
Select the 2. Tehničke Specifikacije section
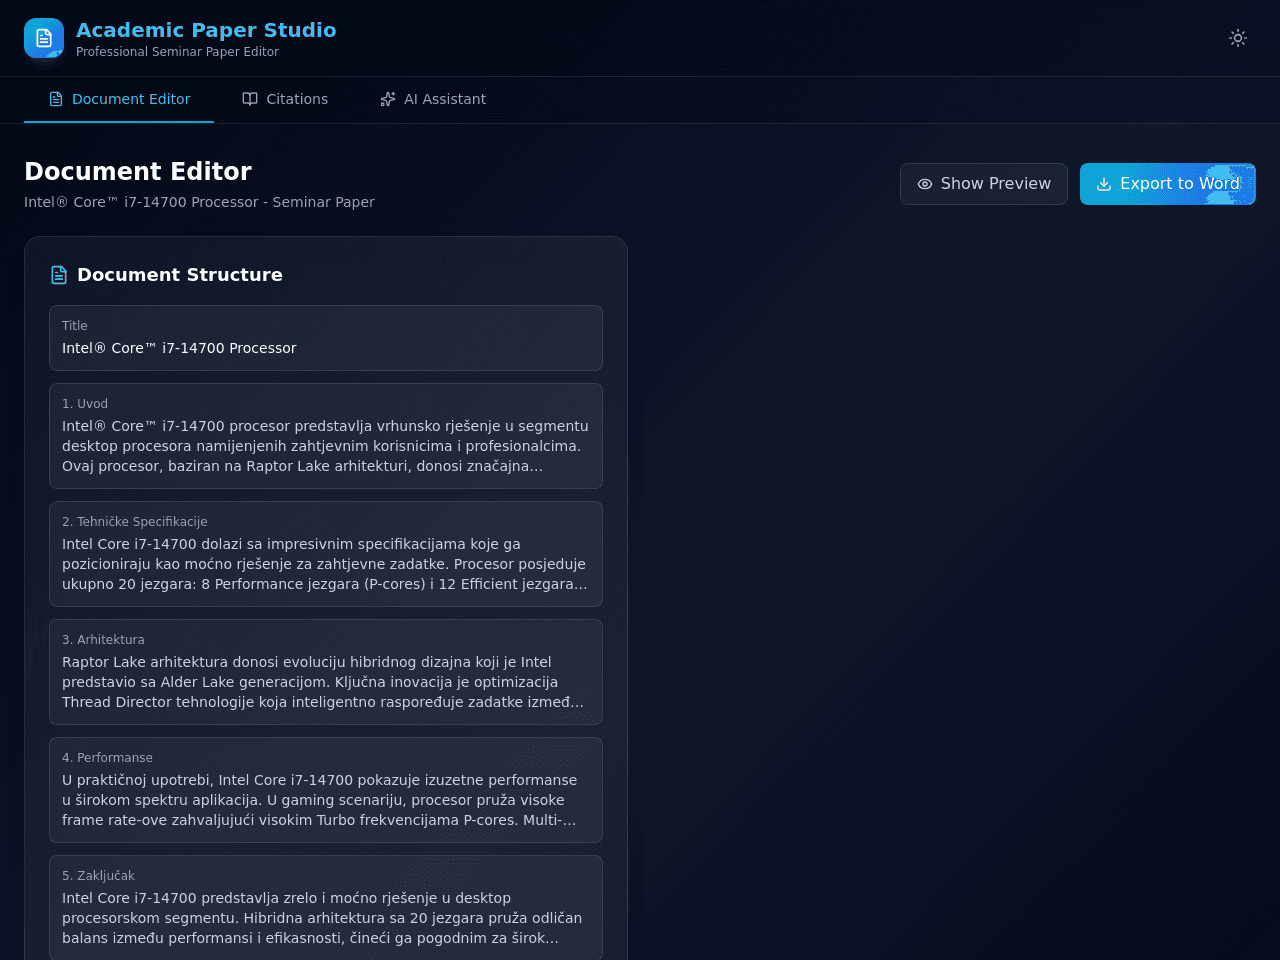point(326,554)
